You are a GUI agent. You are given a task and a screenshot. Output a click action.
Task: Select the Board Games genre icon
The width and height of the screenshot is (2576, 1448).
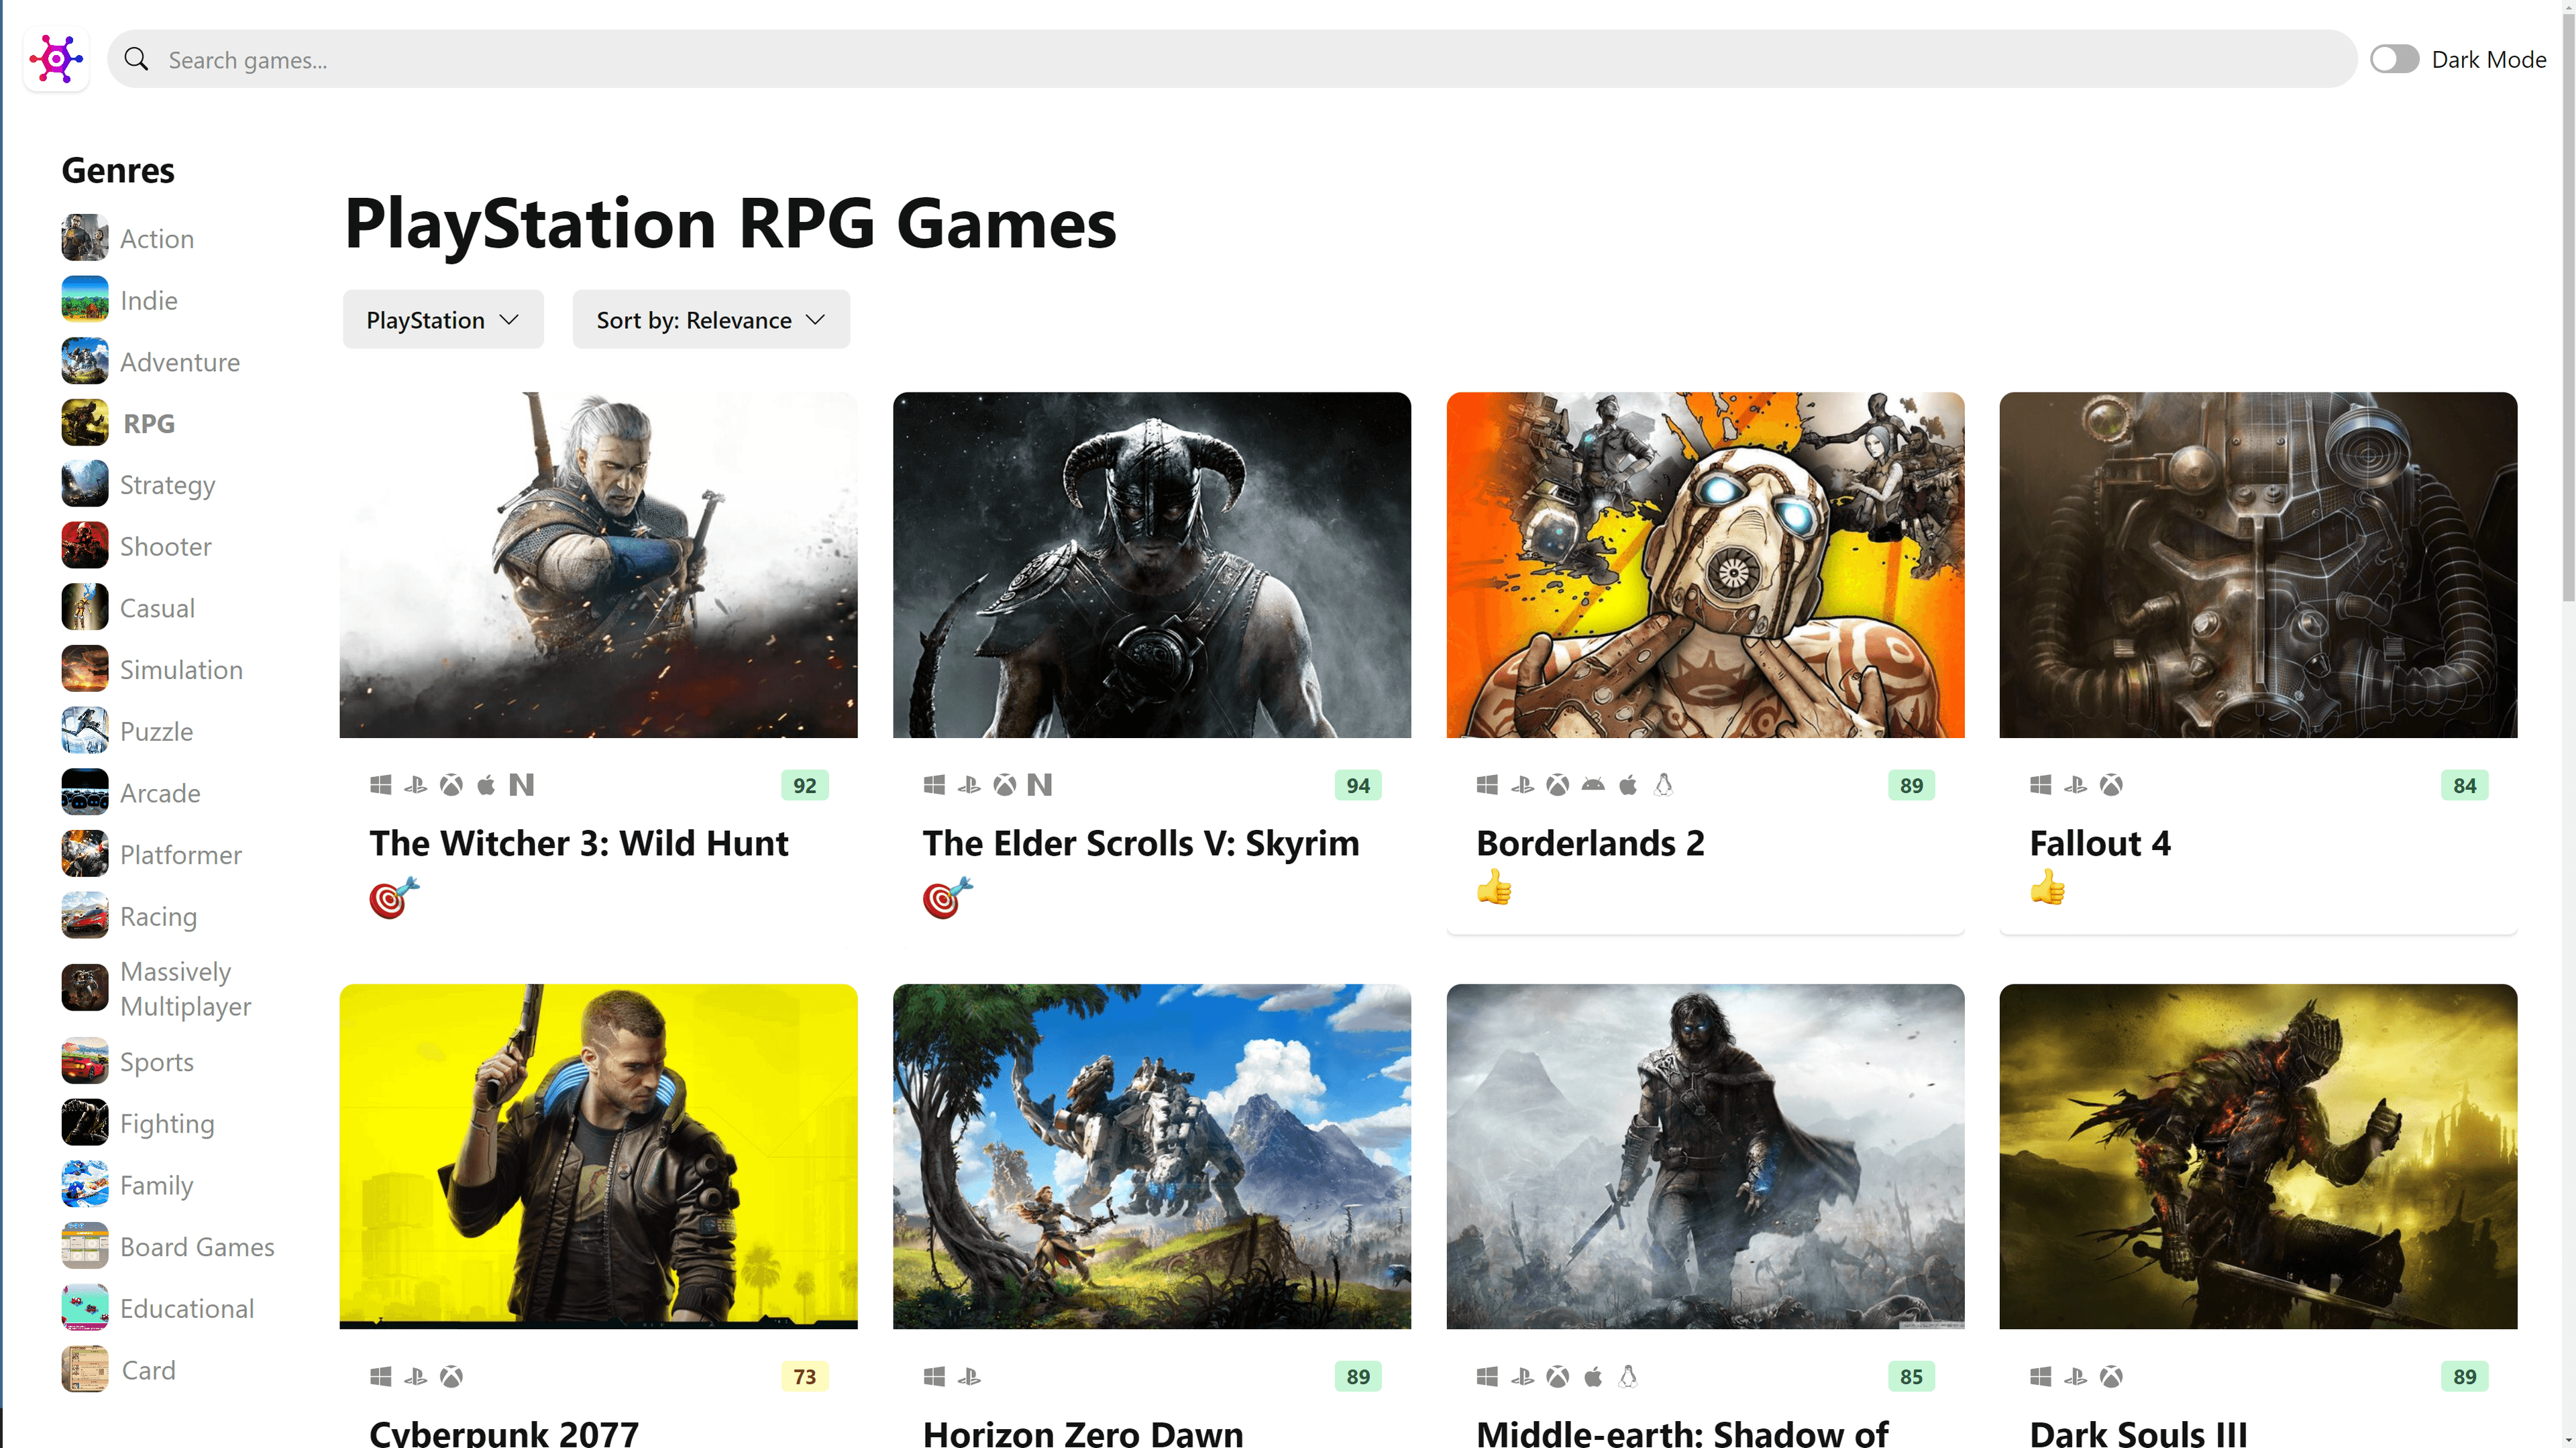coord(85,1246)
